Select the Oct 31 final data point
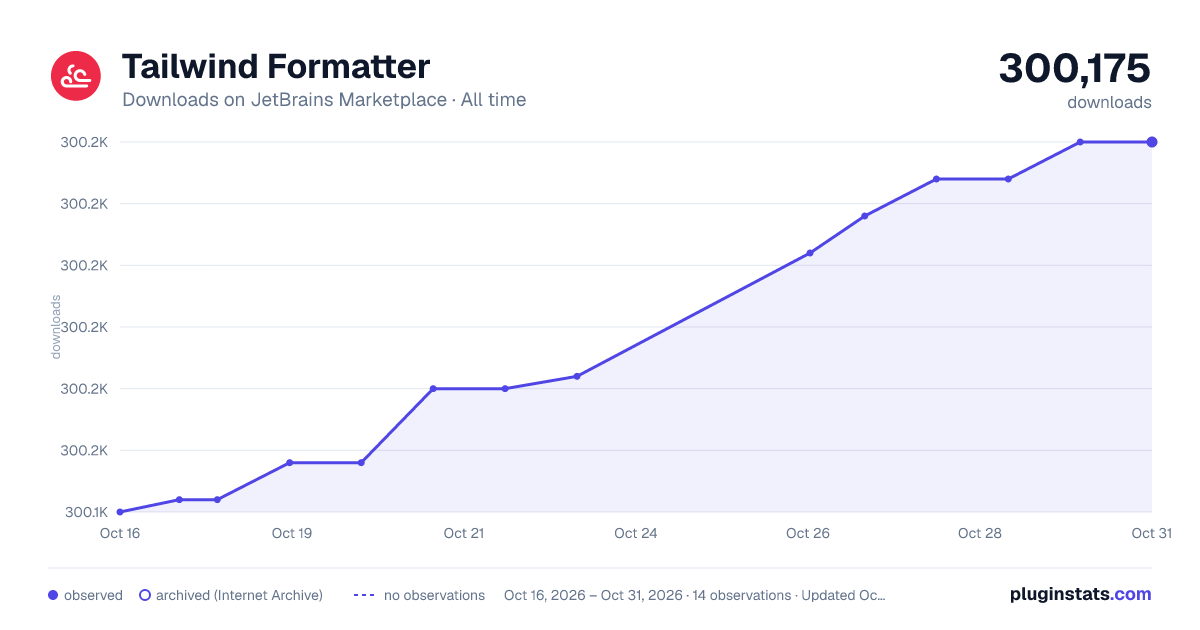The width and height of the screenshot is (1200, 630). 1152,142
